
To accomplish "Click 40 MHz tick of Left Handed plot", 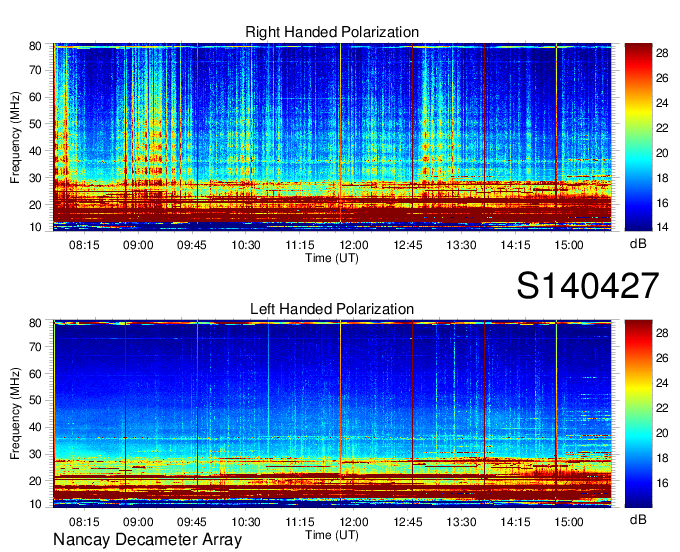I will tap(35, 427).
